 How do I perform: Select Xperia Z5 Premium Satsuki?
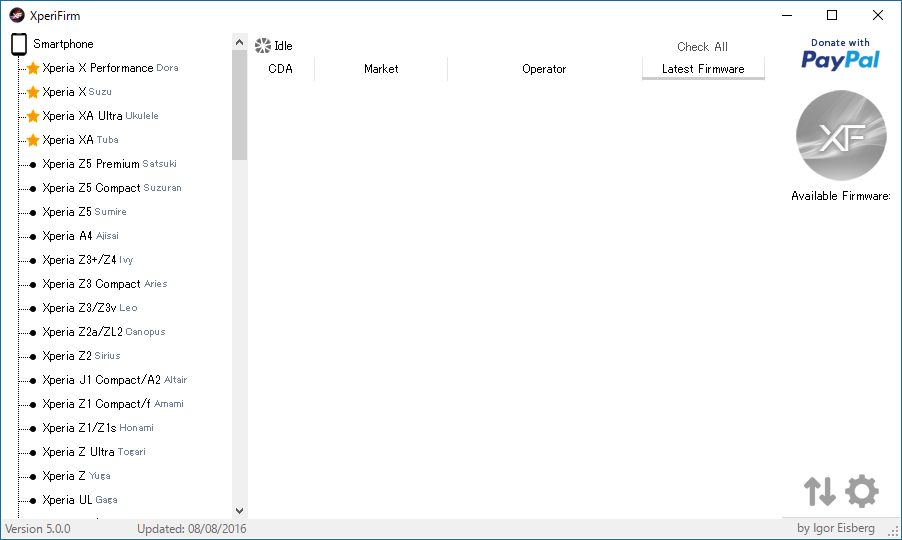[109, 164]
